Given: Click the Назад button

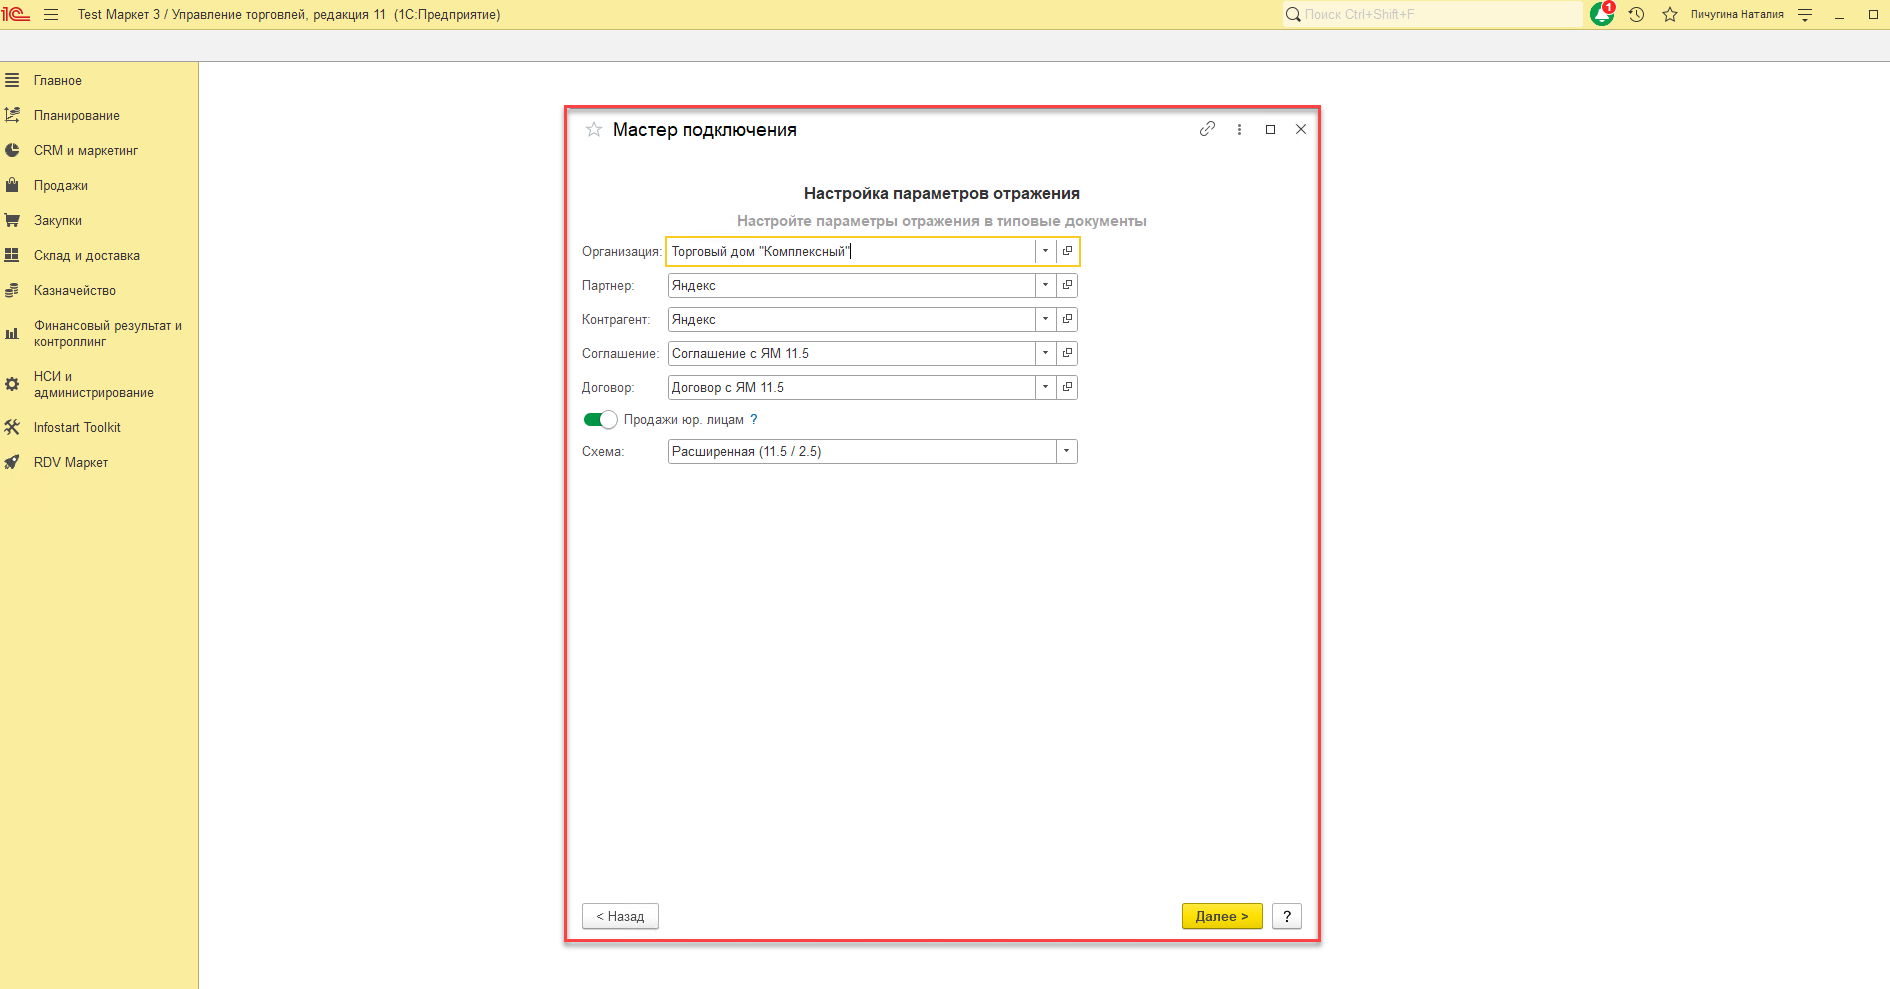Looking at the screenshot, I should (620, 916).
